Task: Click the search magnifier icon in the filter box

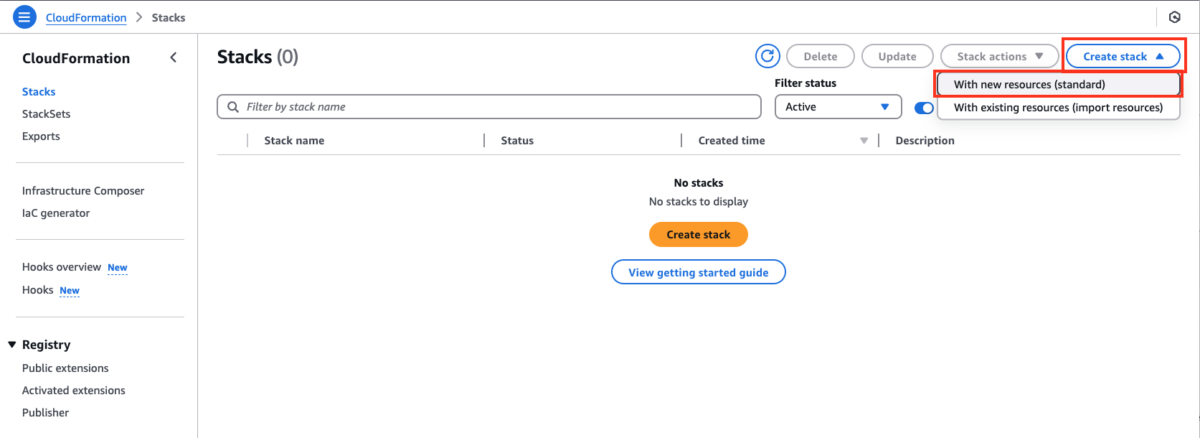Action: pos(233,106)
